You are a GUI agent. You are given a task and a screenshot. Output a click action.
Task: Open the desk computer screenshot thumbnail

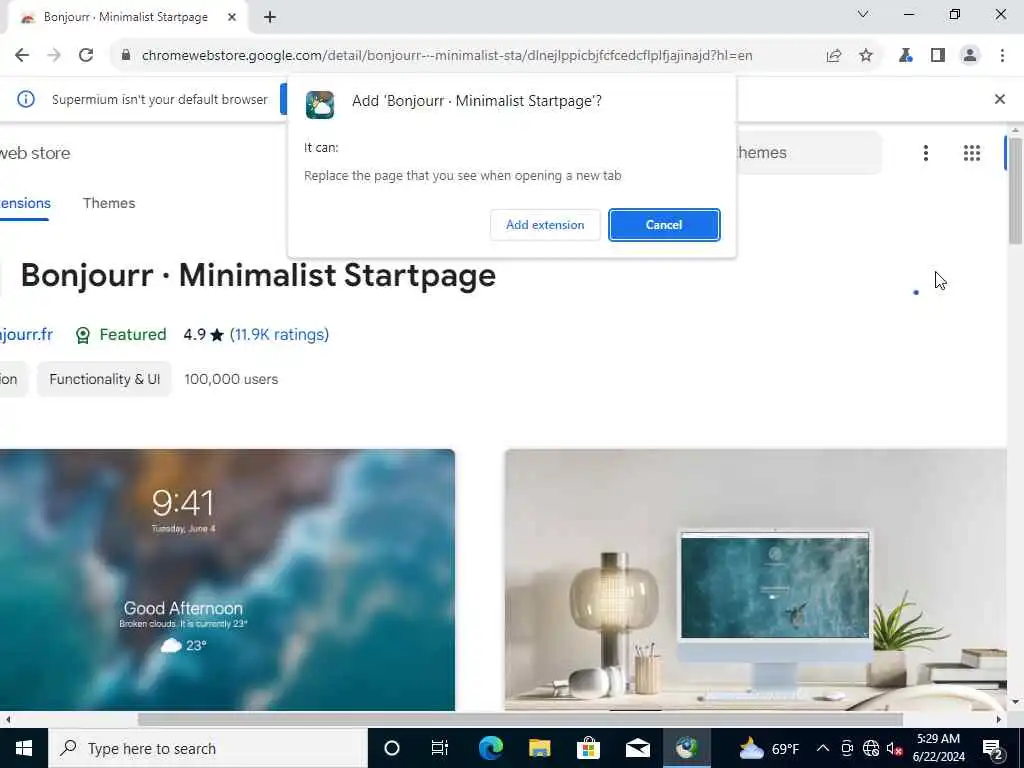click(x=756, y=580)
